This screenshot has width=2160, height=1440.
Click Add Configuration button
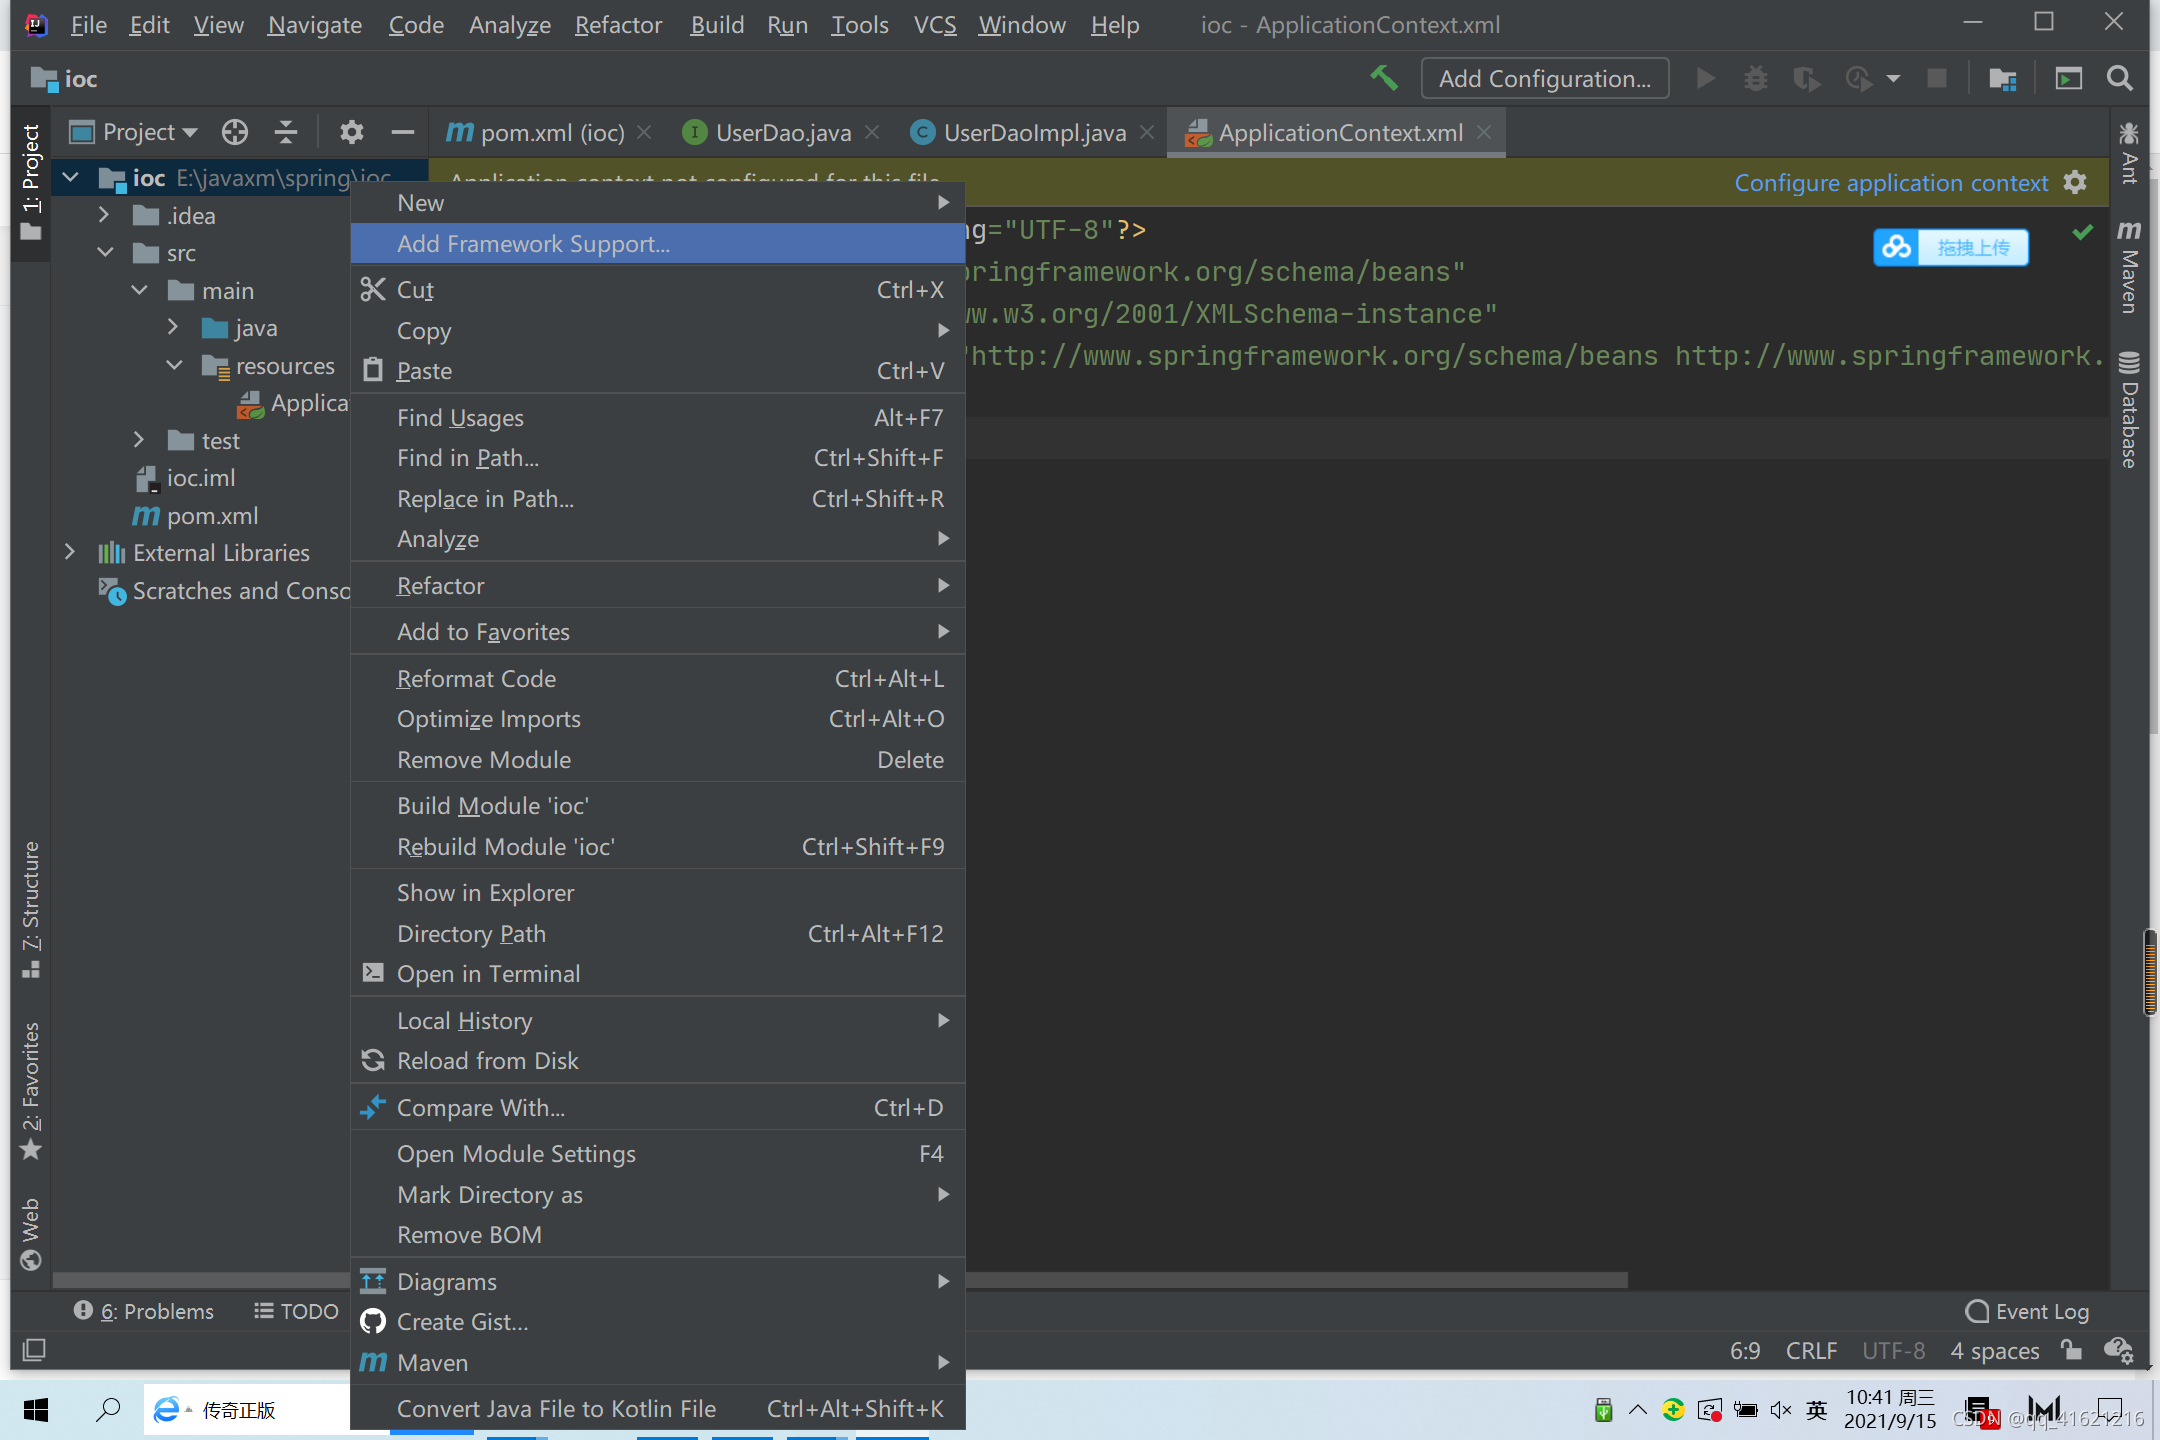[x=1544, y=78]
